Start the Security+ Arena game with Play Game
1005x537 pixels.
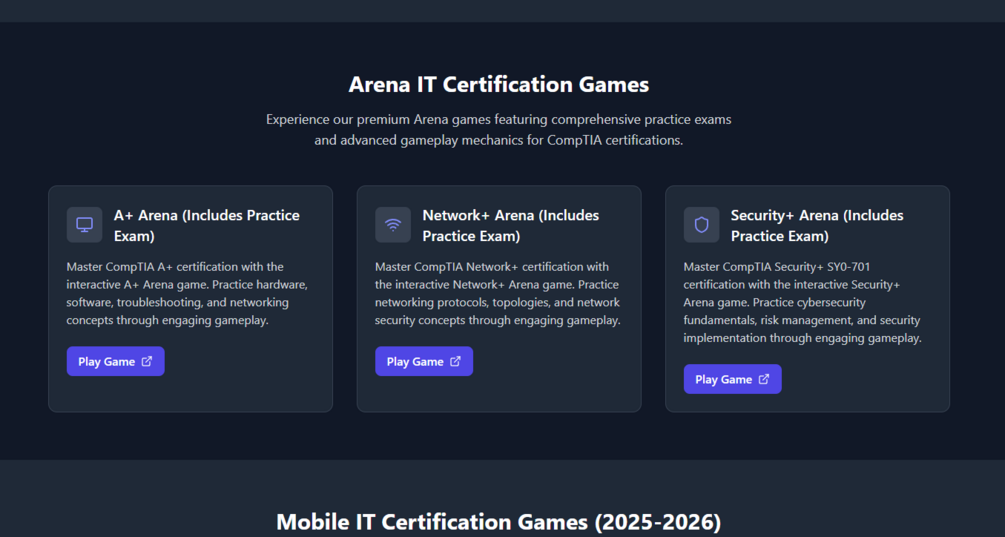[723, 380]
